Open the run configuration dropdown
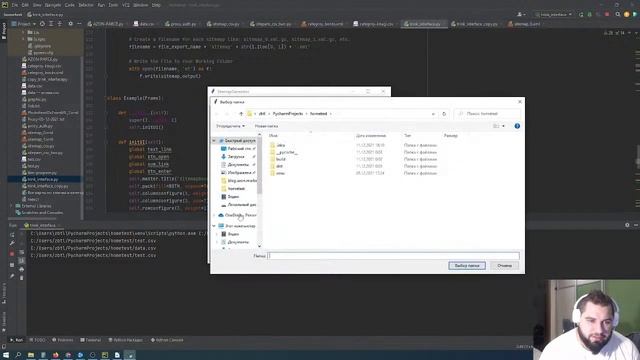Viewport: 640px width, 360px height. click(553, 14)
